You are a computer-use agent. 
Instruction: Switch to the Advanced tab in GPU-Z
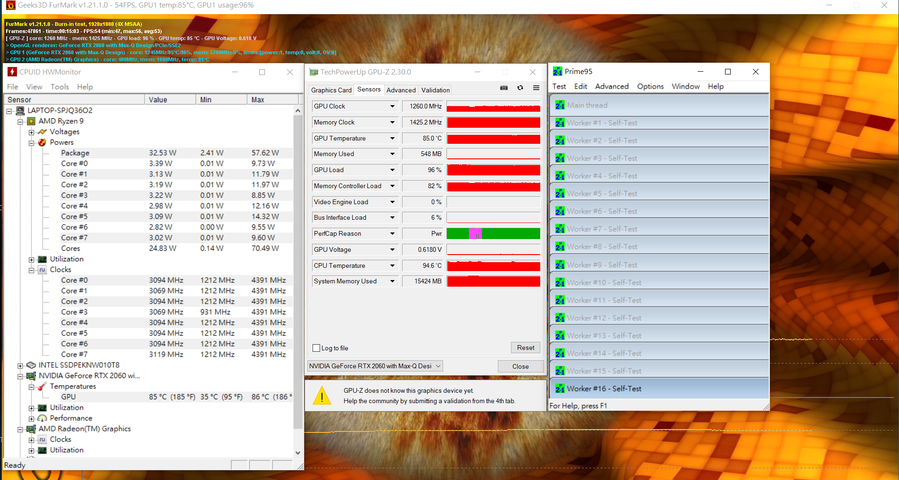[x=401, y=90]
